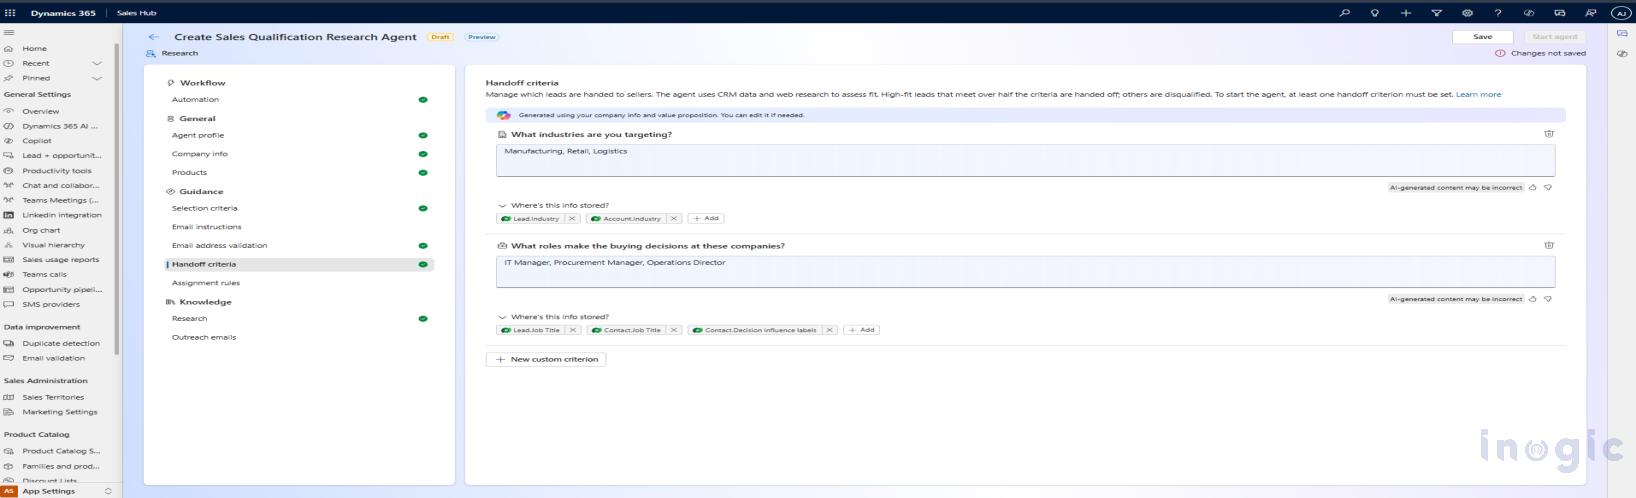
Task: Remove the Contact.Job Title field tag
Action: [x=674, y=330]
